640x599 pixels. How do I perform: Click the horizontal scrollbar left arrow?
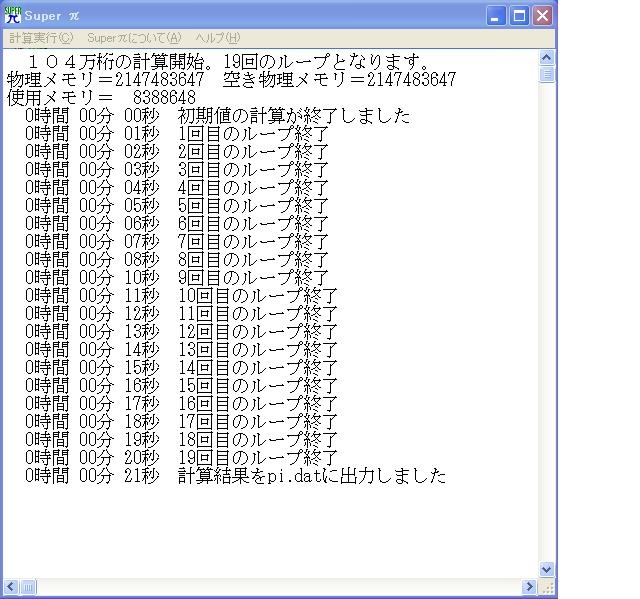coord(11,587)
